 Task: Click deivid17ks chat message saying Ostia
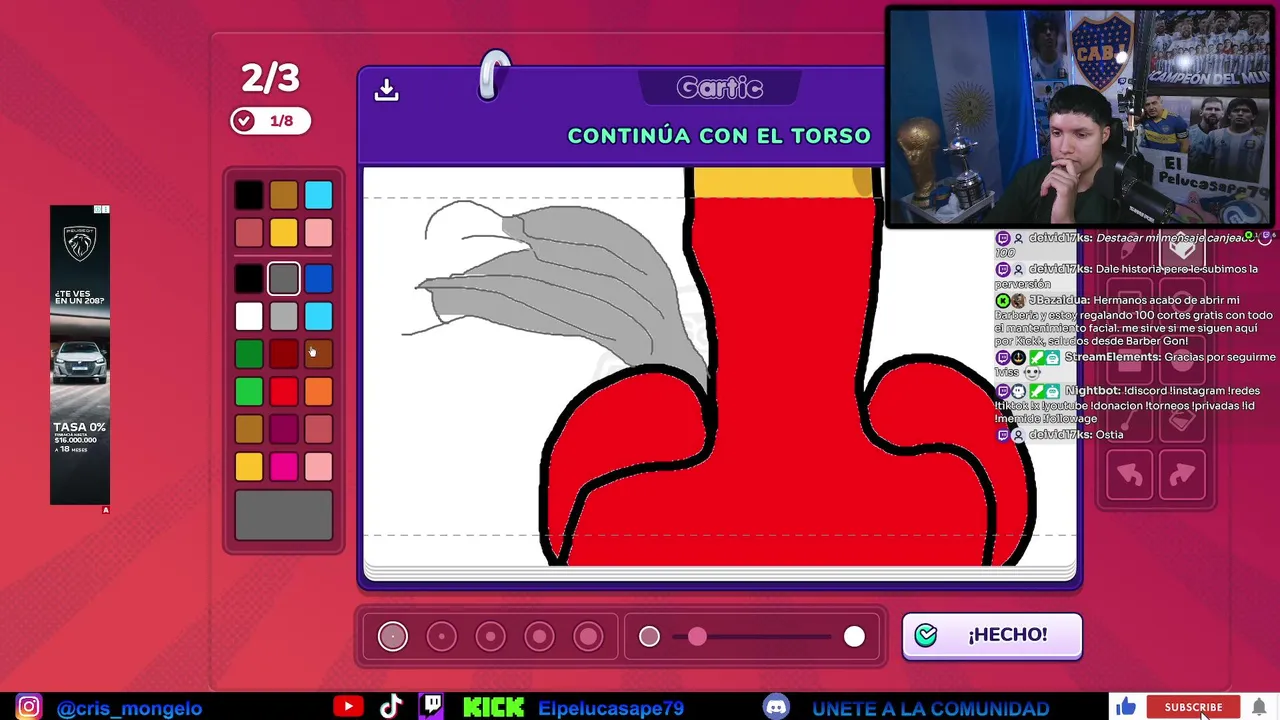coord(1060,435)
